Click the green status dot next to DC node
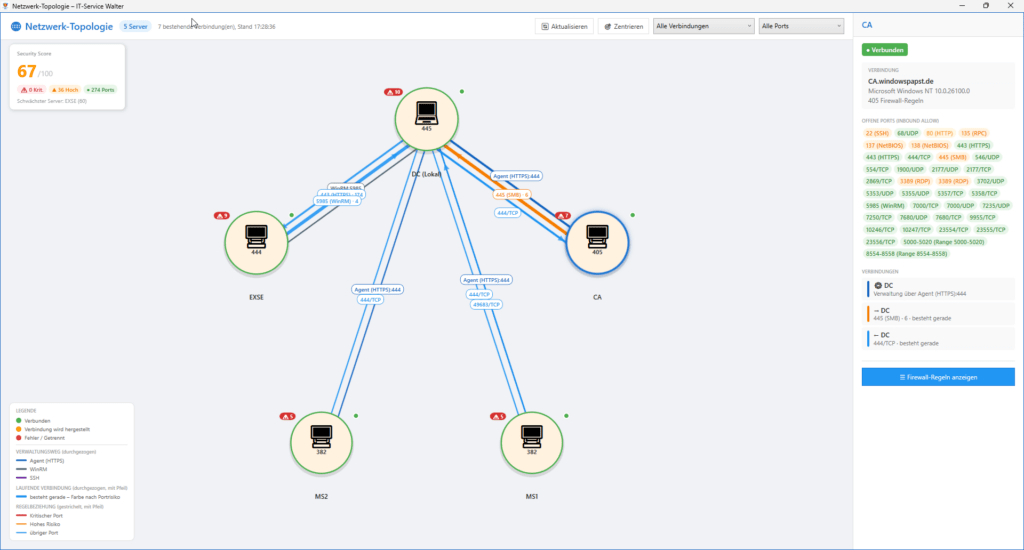Image resolution: width=1024 pixels, height=550 pixels. click(x=462, y=91)
